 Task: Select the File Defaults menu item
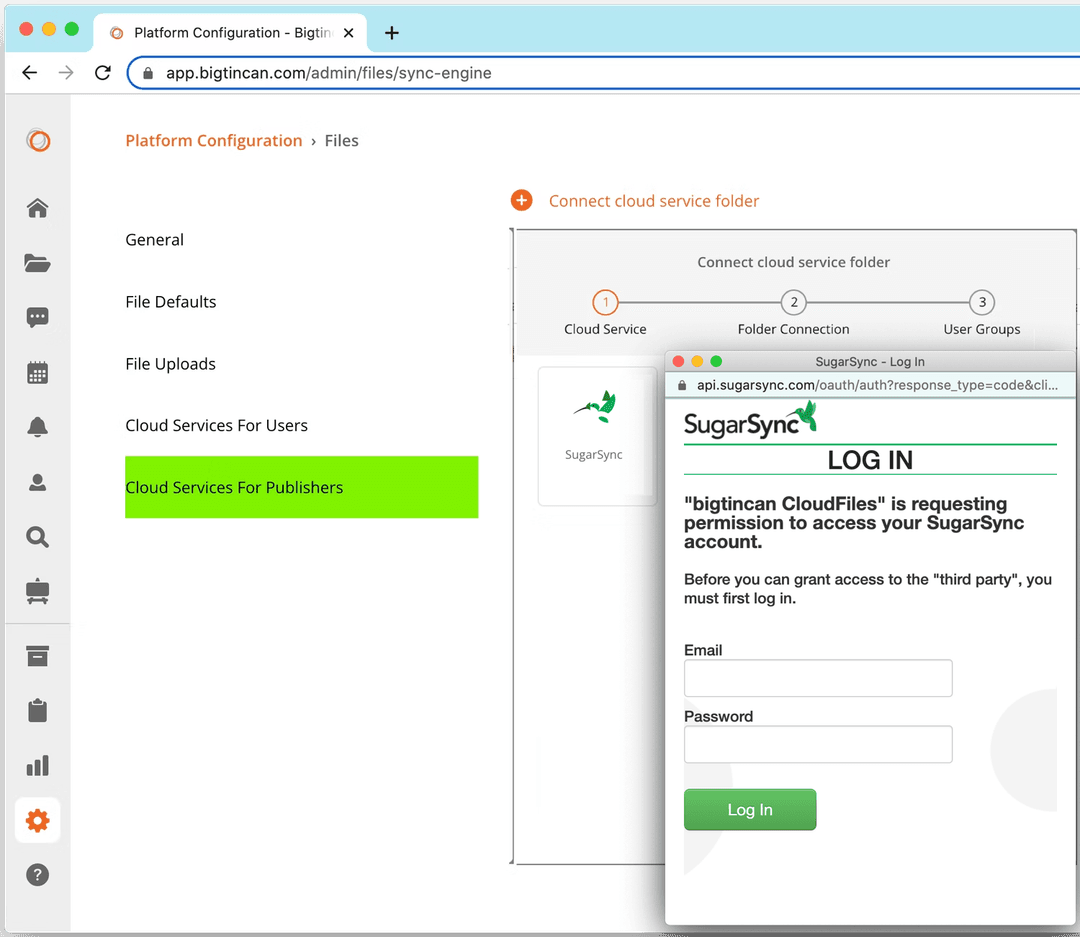[x=171, y=302]
